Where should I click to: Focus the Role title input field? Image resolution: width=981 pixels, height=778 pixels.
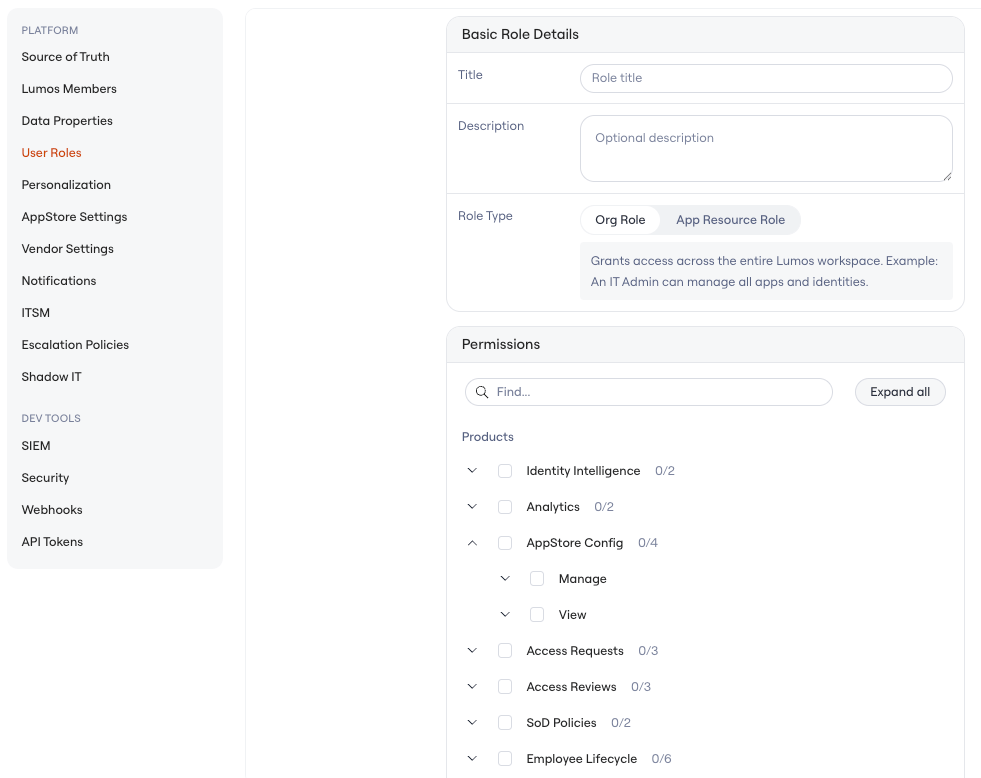click(x=766, y=78)
